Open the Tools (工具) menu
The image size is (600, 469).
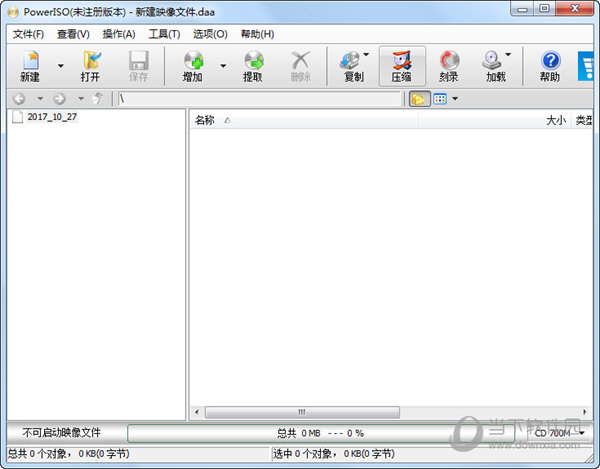point(164,34)
